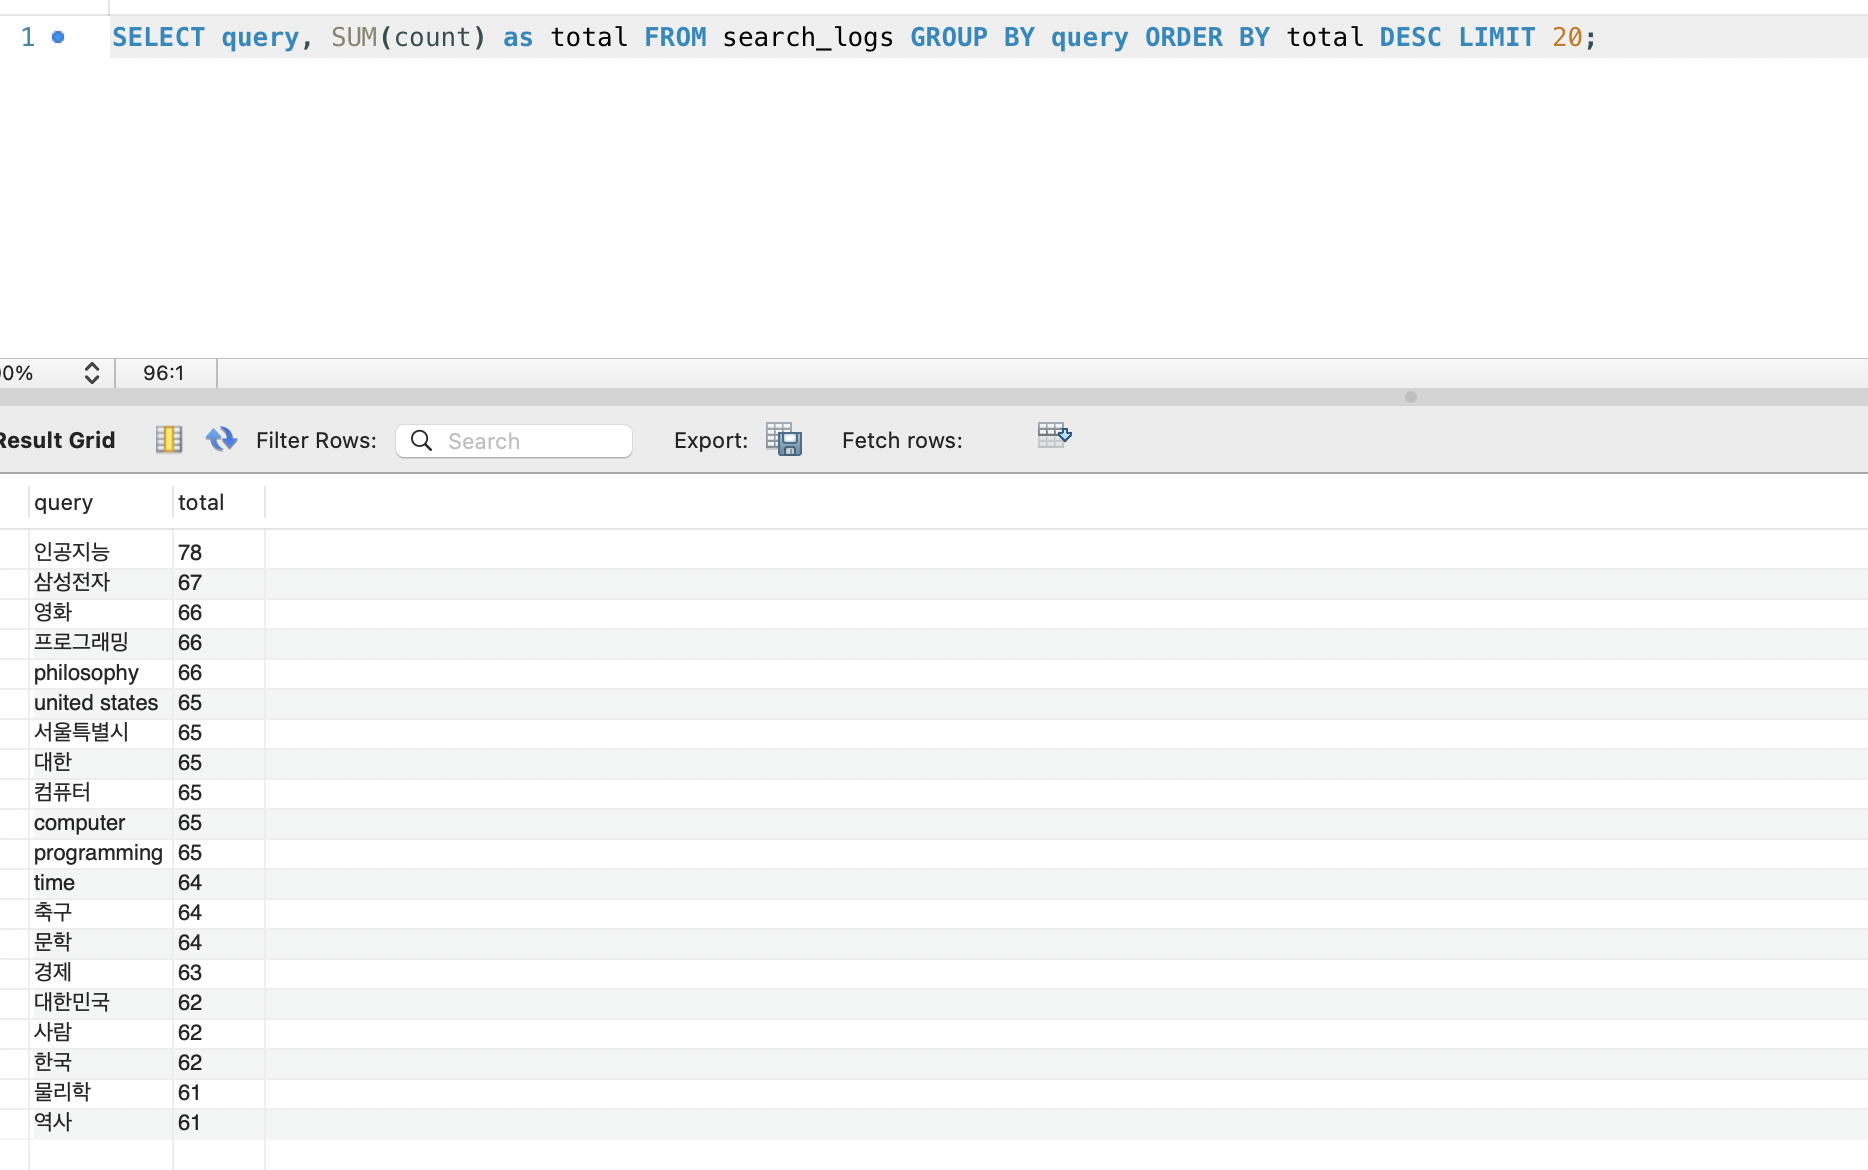Click the programming query cell
This screenshot has width=1868, height=1170.
coord(98,852)
